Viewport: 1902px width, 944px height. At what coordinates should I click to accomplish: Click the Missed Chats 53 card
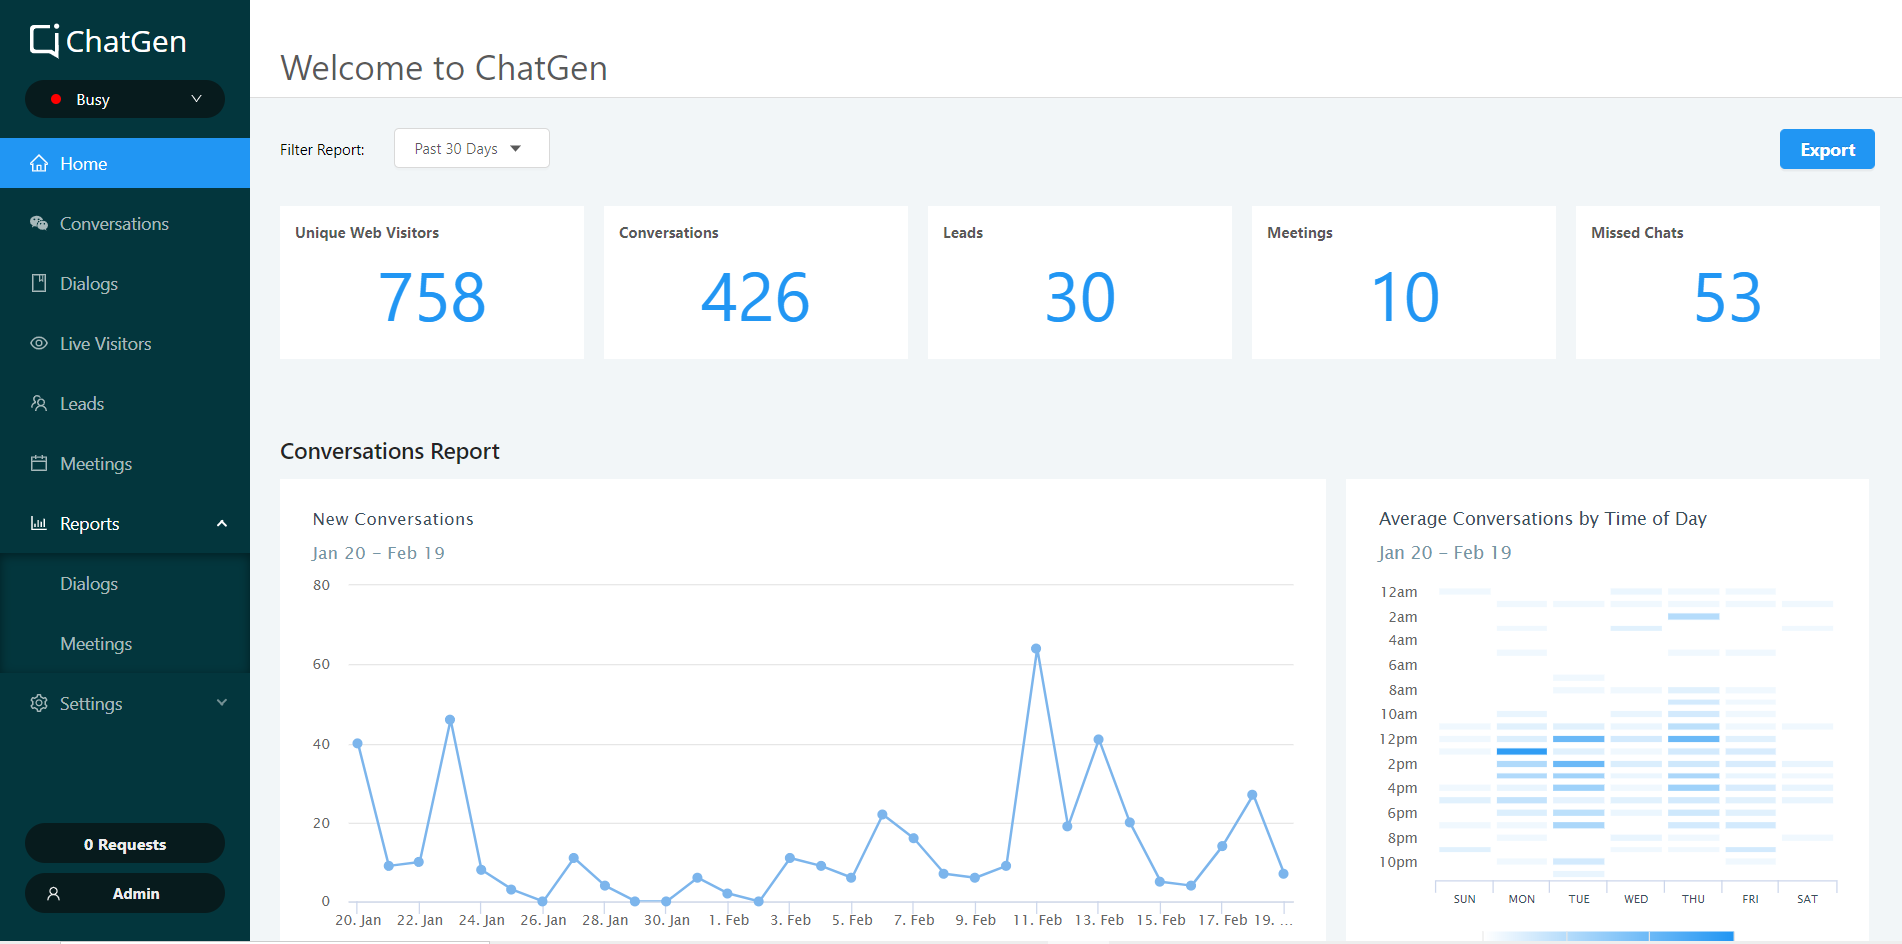pyautogui.click(x=1728, y=282)
